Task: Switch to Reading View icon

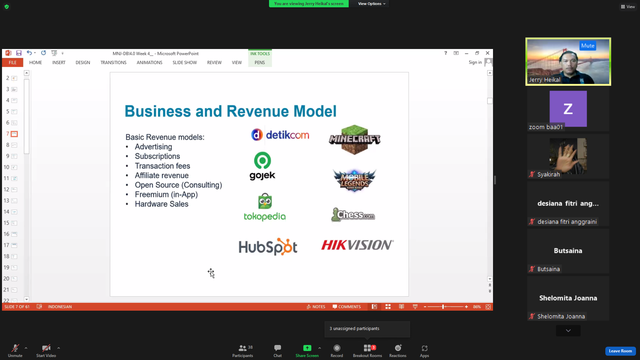Action: (402, 307)
